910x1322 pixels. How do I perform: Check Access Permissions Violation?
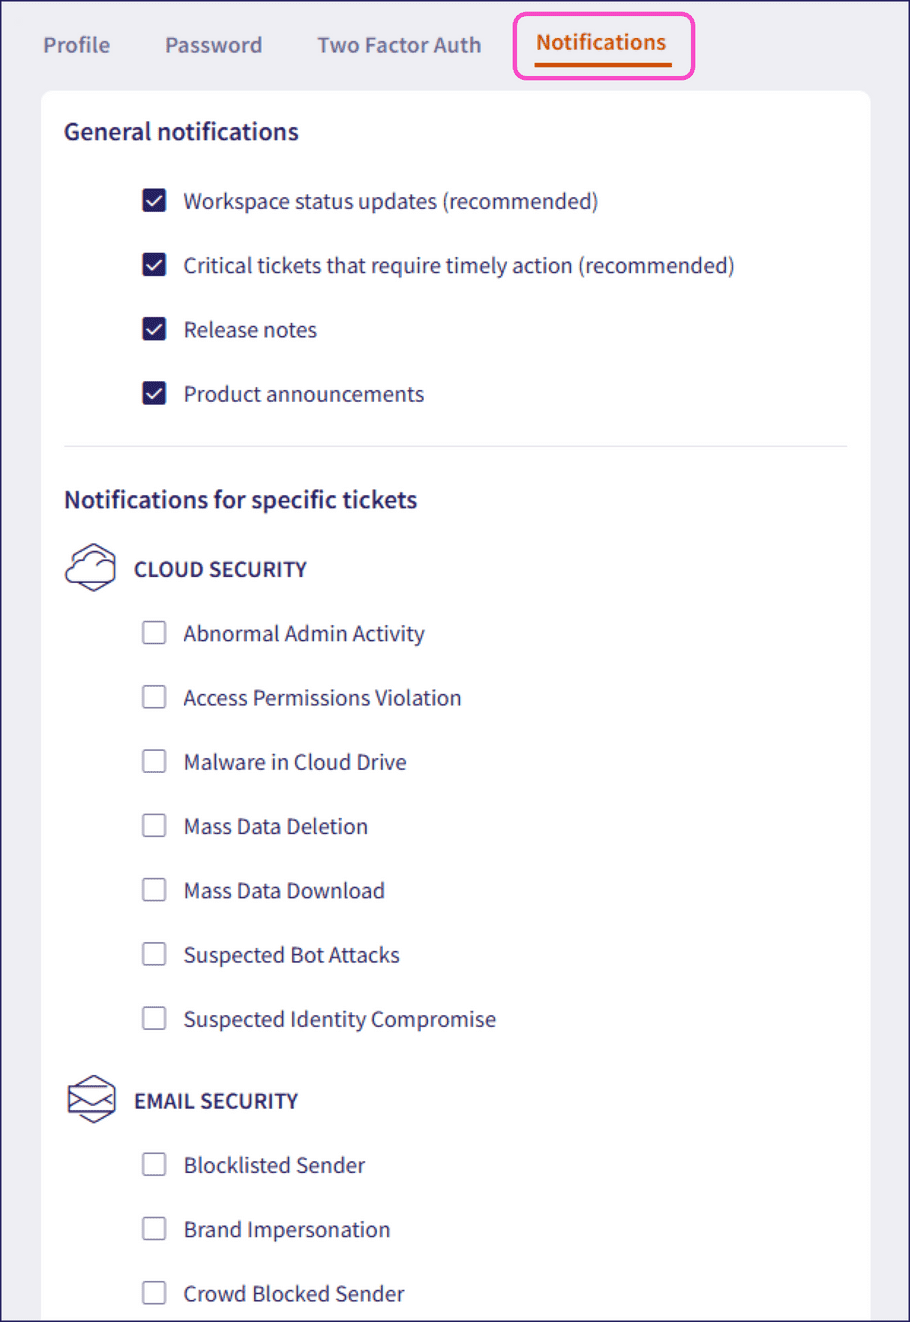[x=154, y=696]
